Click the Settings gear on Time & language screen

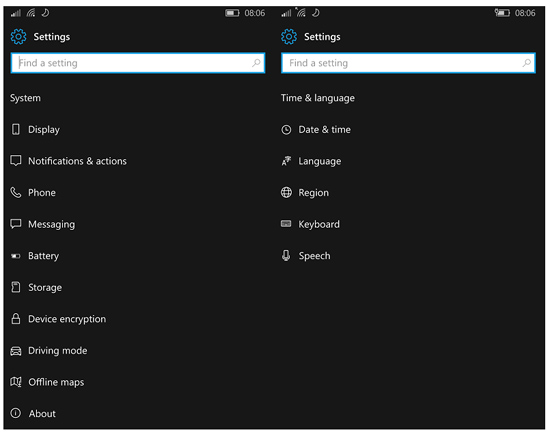pyautogui.click(x=289, y=36)
